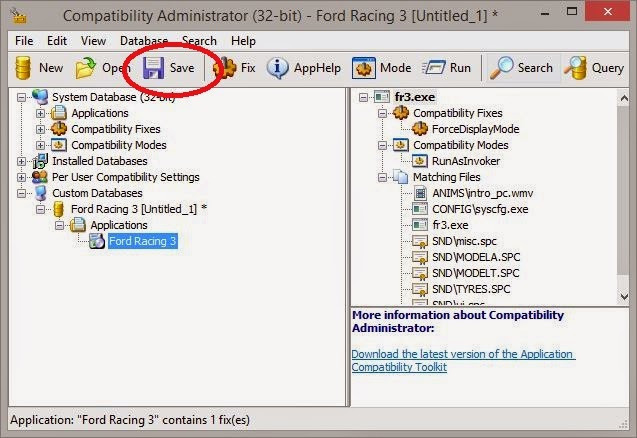Click the ForceDisplayMode gear icon
The image size is (637, 438).
[x=420, y=129]
